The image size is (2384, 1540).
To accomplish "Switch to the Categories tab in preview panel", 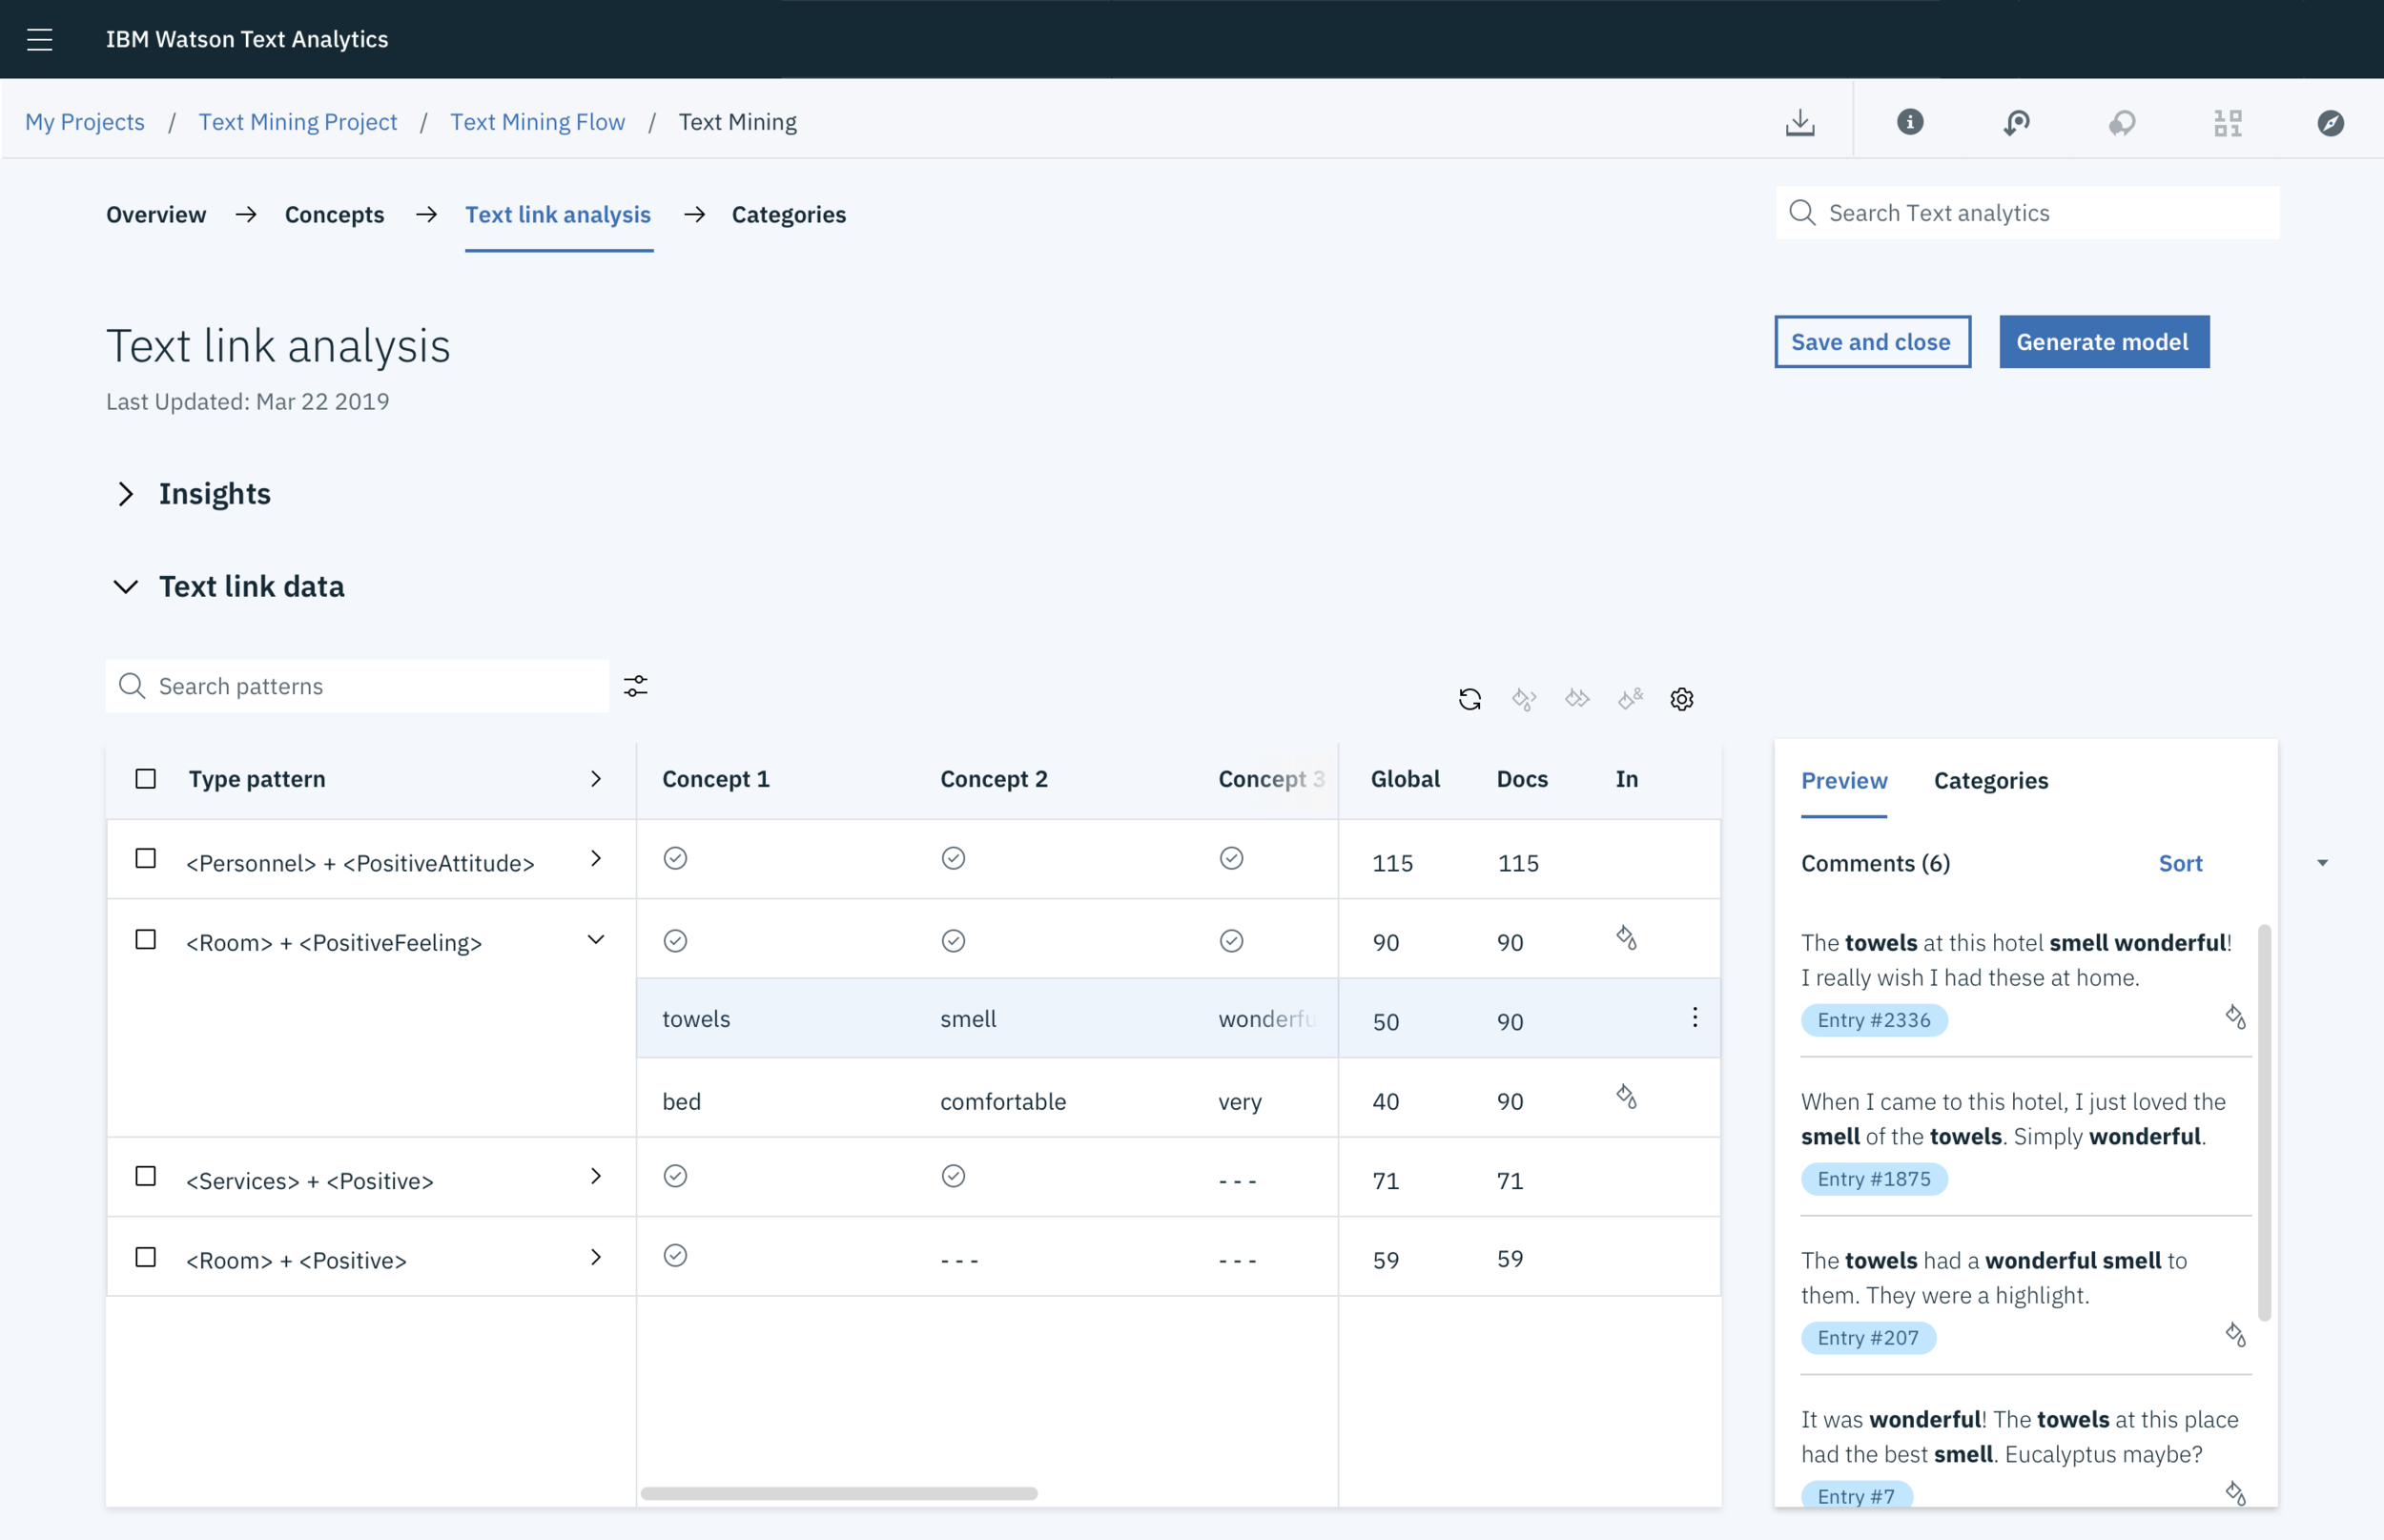I will [x=1990, y=780].
